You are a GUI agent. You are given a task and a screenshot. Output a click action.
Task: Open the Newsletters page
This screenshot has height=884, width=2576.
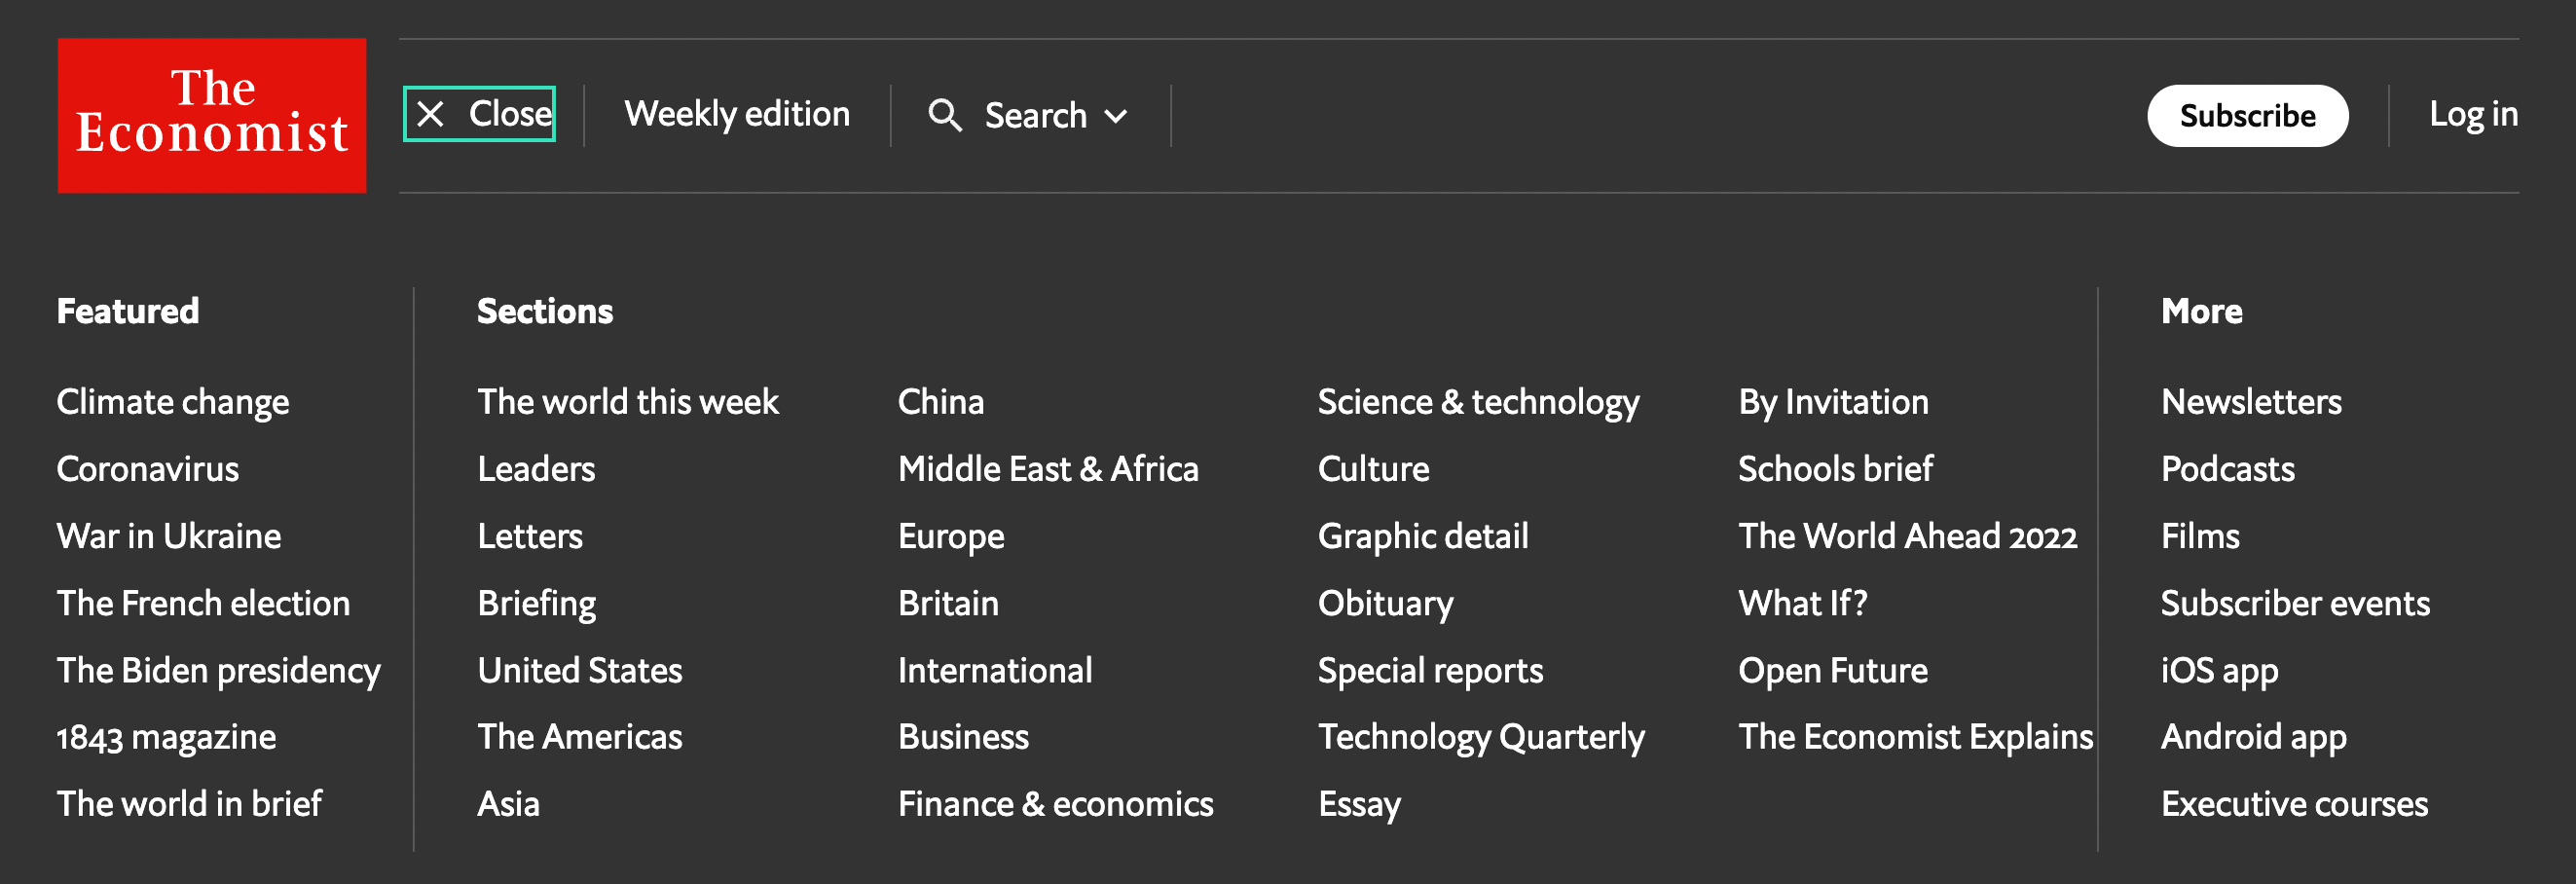pyautogui.click(x=2251, y=402)
